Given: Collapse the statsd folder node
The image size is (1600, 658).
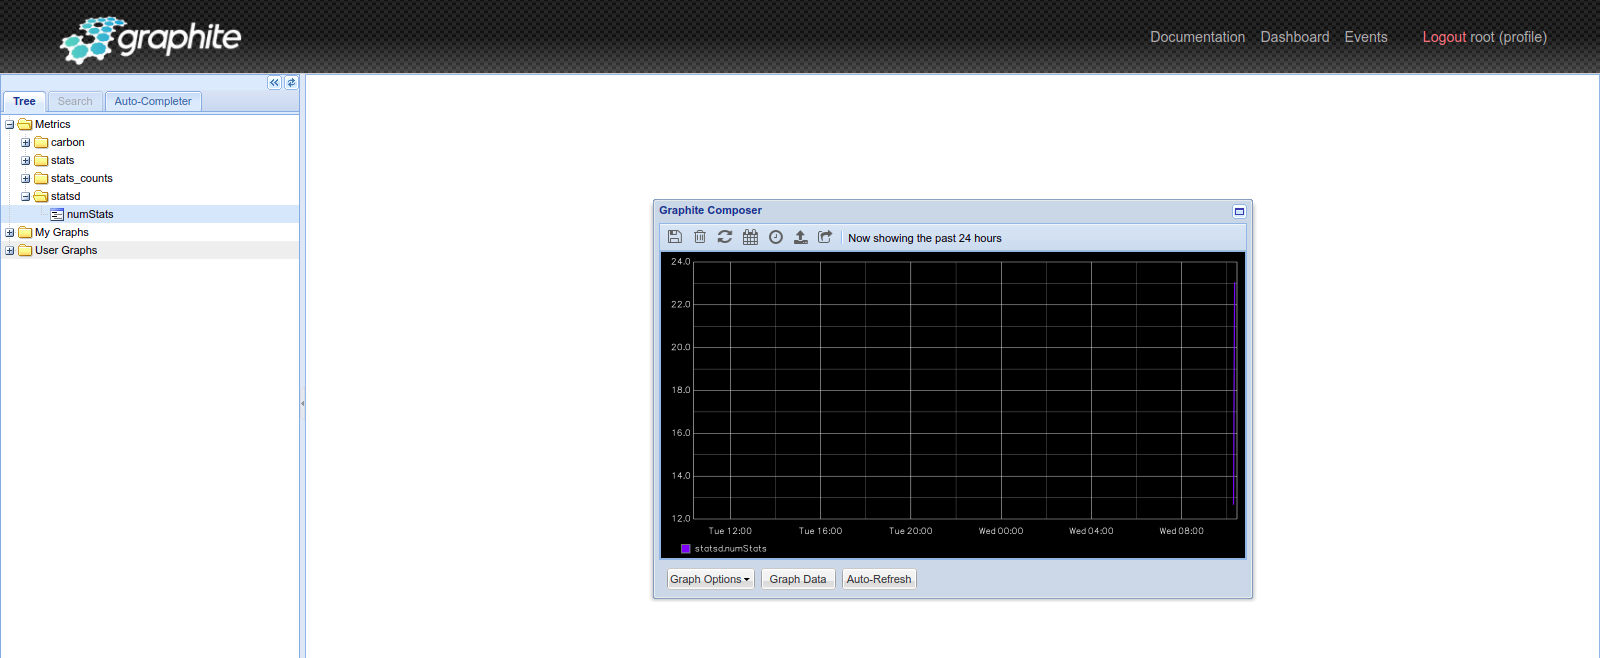Looking at the screenshot, I should (x=26, y=196).
